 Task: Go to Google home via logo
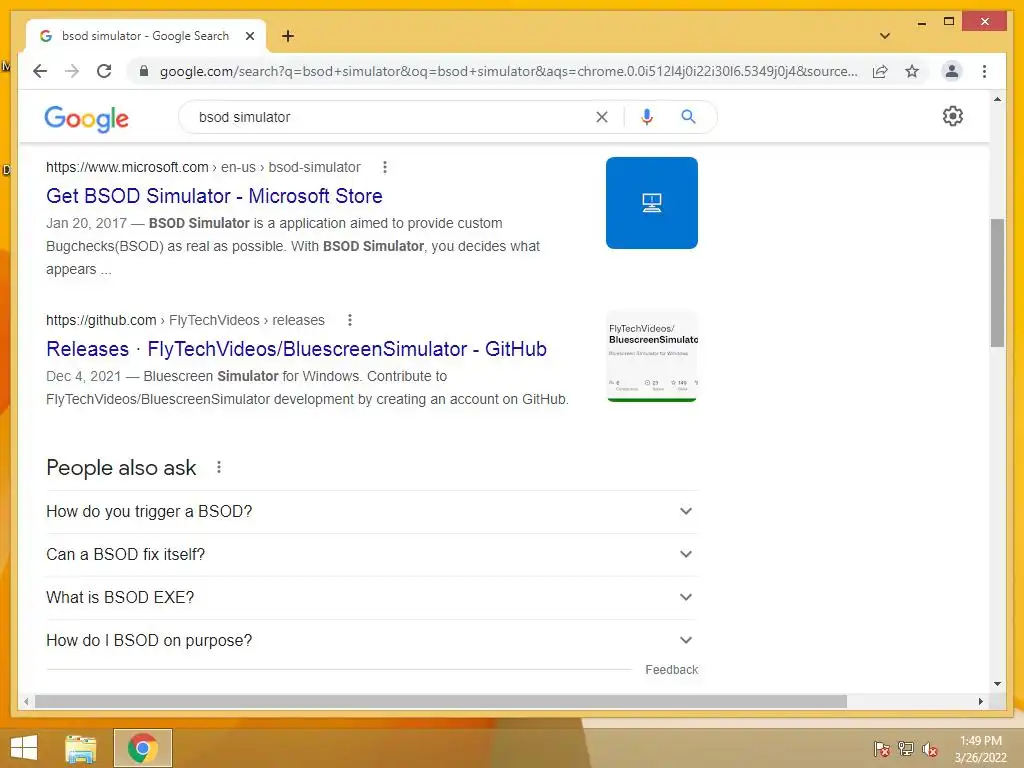[86, 118]
